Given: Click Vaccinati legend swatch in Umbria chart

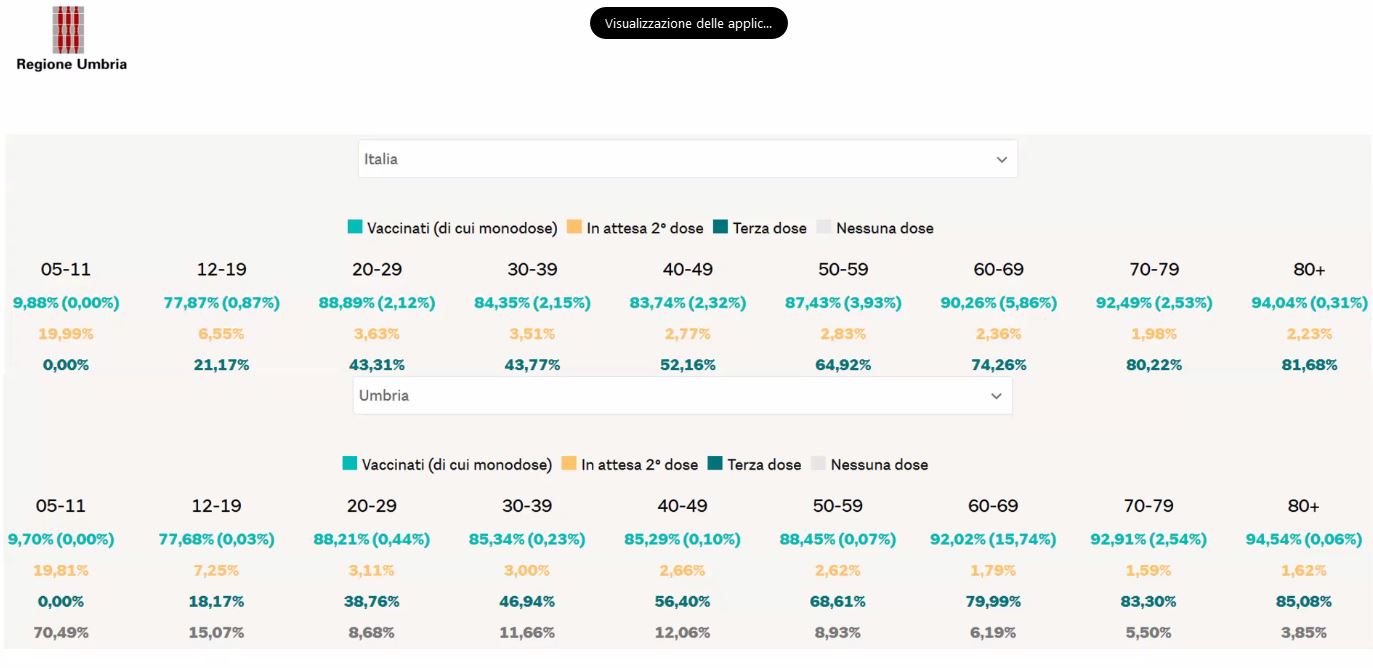Looking at the screenshot, I should (350, 464).
